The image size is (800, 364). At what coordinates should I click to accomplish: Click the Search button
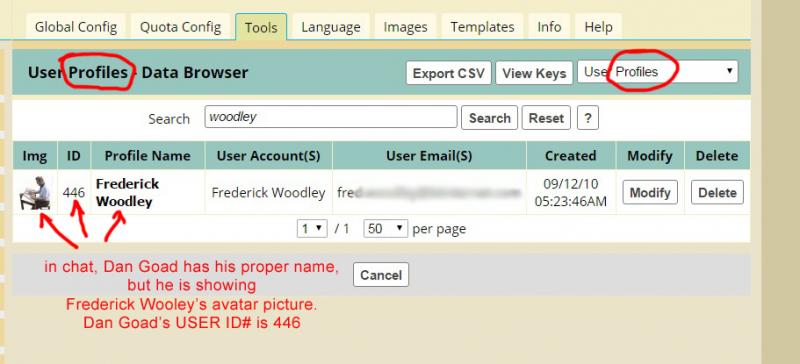tap(489, 118)
